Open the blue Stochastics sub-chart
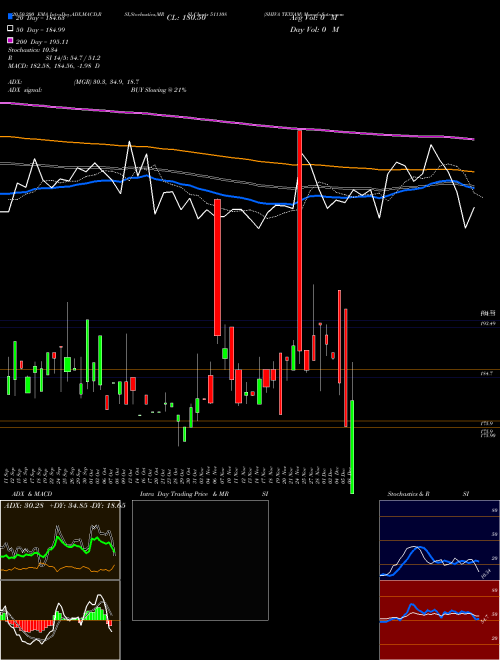The image size is (500, 660). pyautogui.click(x=439, y=540)
